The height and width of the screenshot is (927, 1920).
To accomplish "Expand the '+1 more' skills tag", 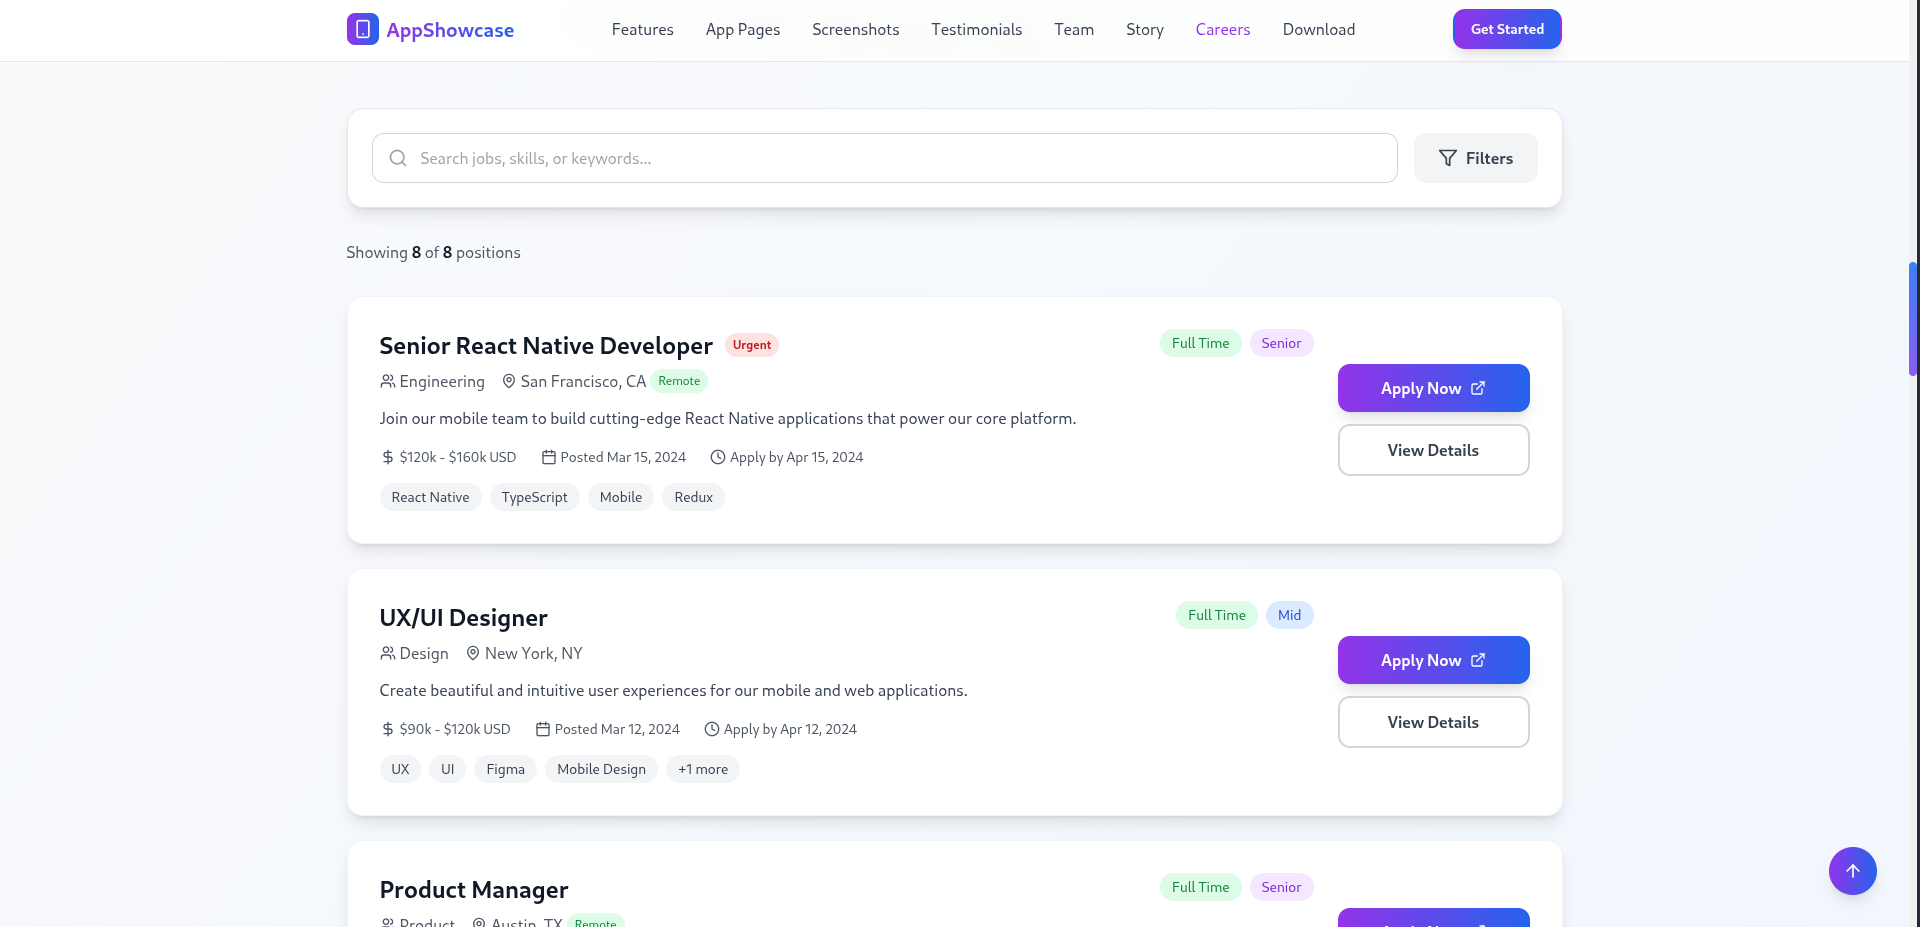I will [703, 769].
